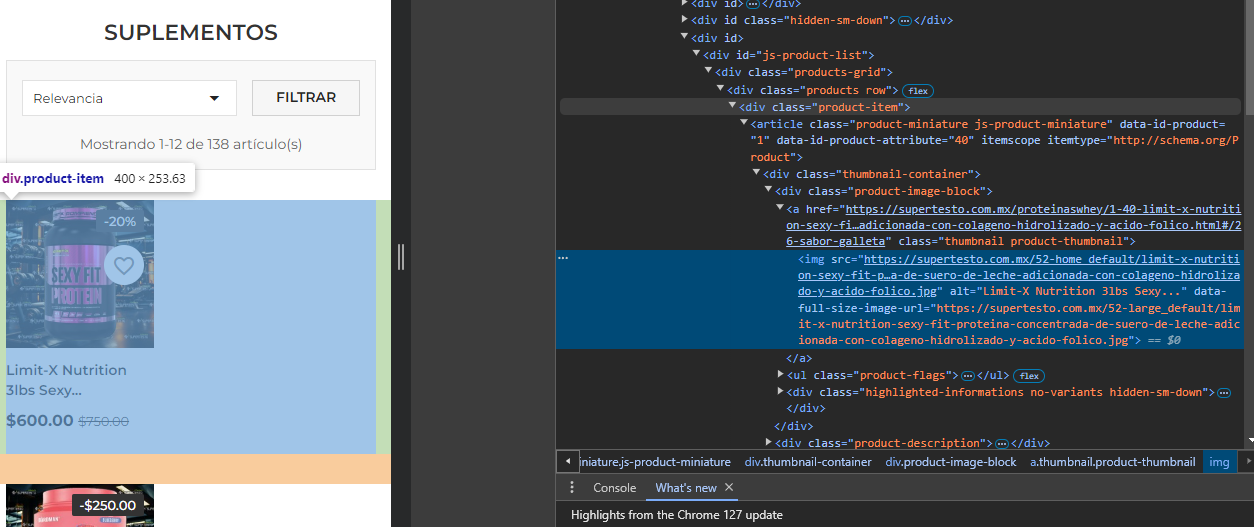
Task: Expand the ul class="product-flags" node
Action: pos(781,374)
